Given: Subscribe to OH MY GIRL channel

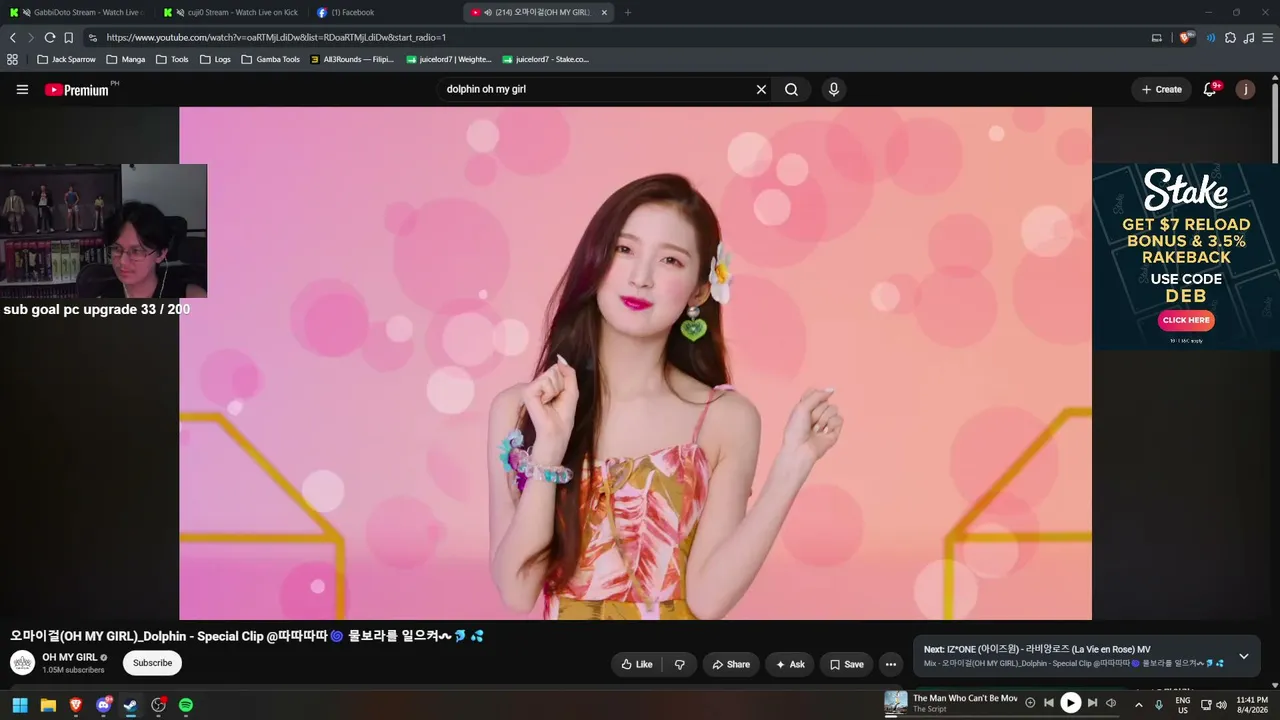Looking at the screenshot, I should click(152, 663).
